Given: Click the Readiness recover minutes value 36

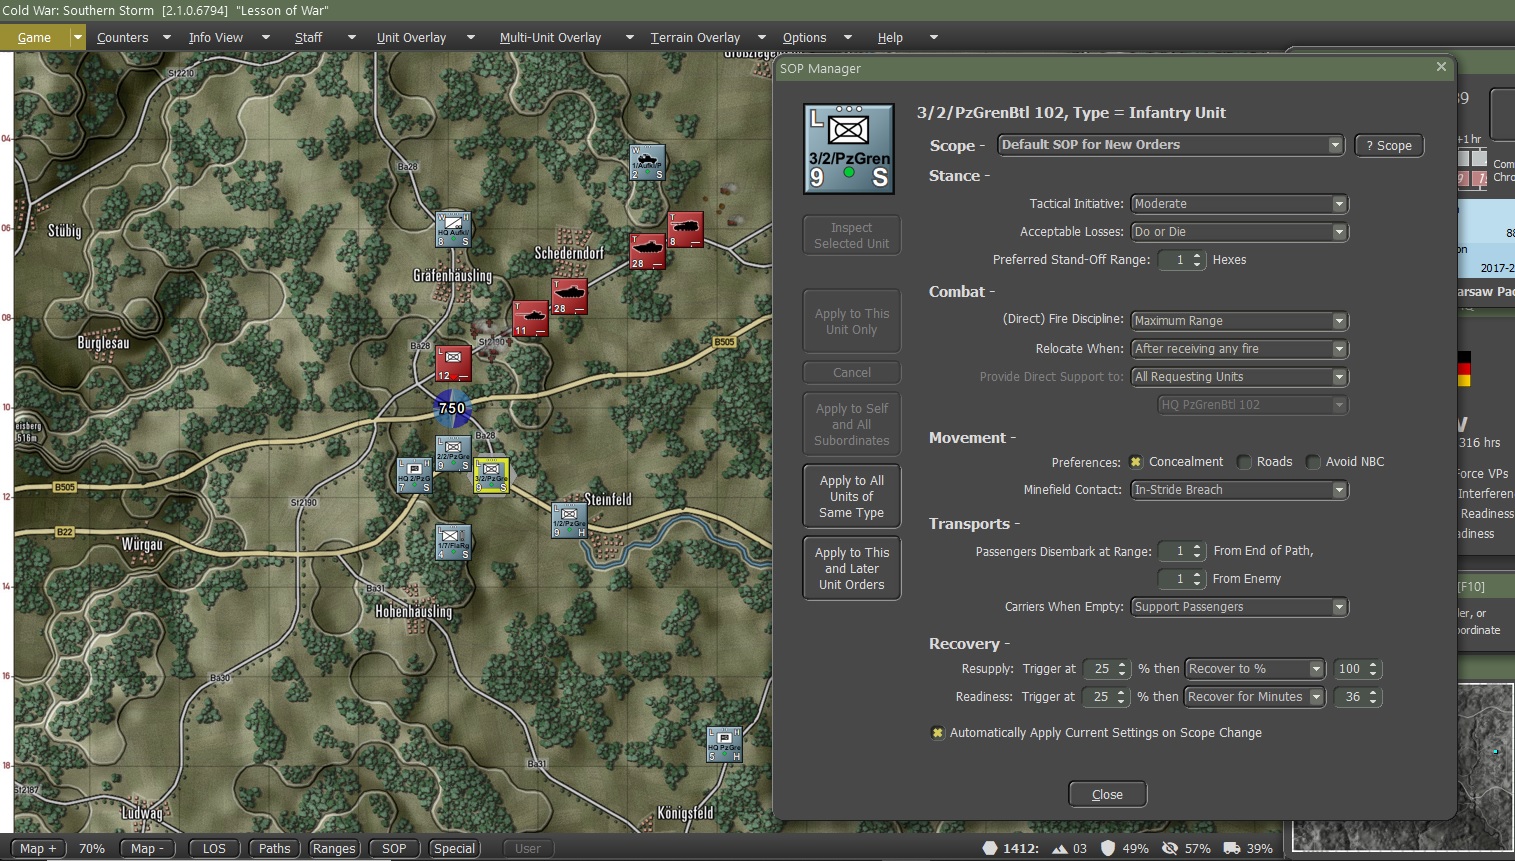Looking at the screenshot, I should pyautogui.click(x=1357, y=697).
